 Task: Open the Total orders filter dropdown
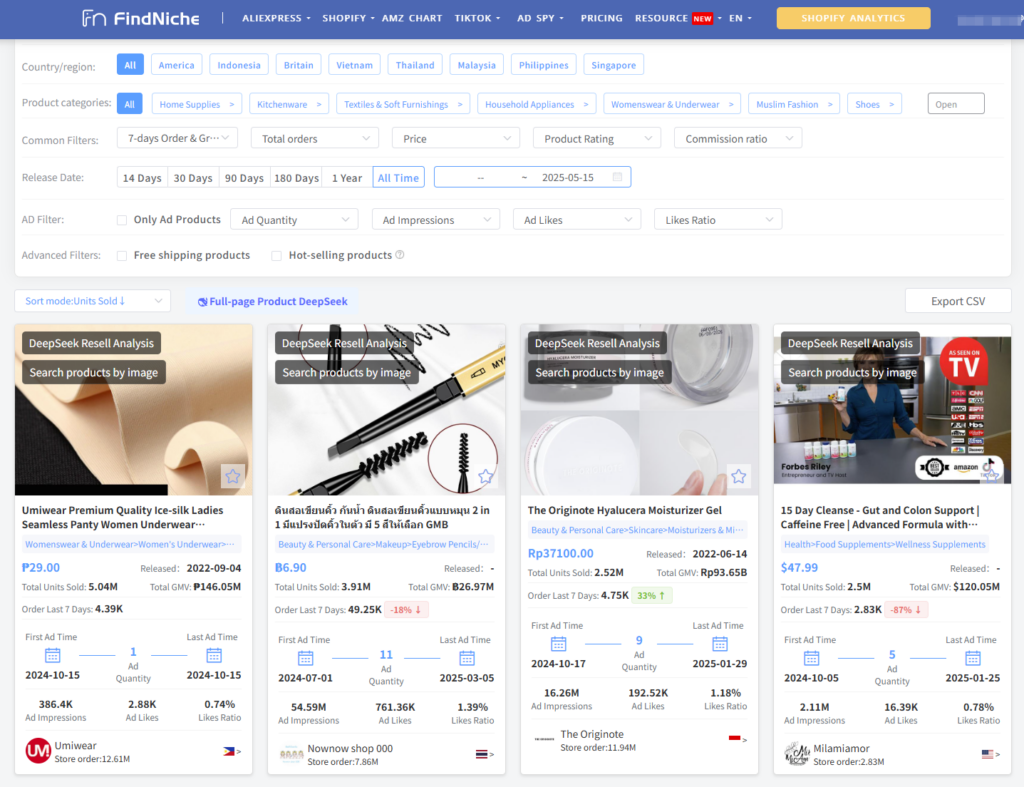315,138
